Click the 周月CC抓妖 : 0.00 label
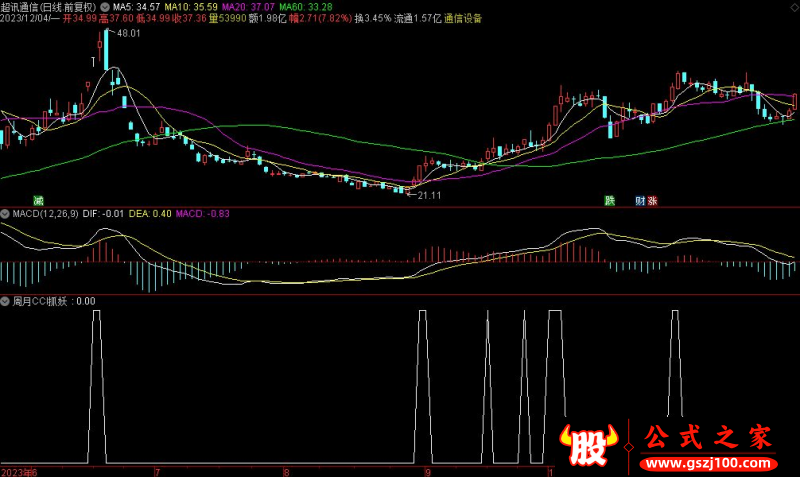Image resolution: width=800 pixels, height=477 pixels. point(54,302)
